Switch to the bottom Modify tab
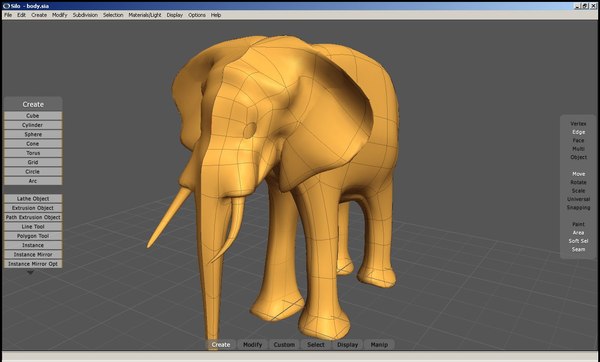600x362 pixels. (x=253, y=344)
